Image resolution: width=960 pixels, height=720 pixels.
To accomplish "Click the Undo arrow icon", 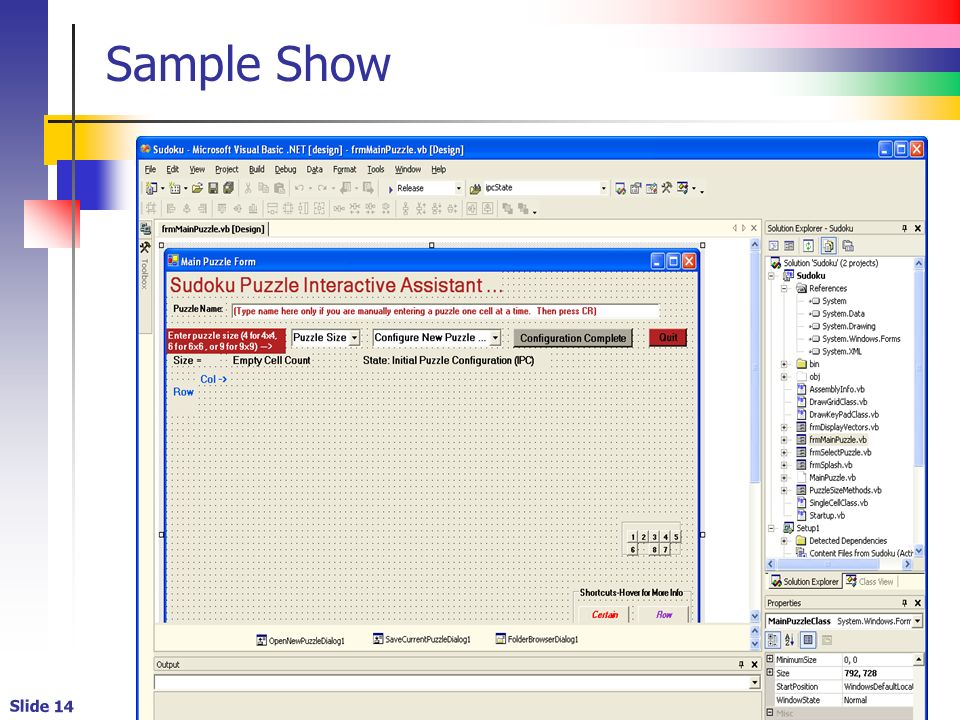I will pyautogui.click(x=299, y=188).
